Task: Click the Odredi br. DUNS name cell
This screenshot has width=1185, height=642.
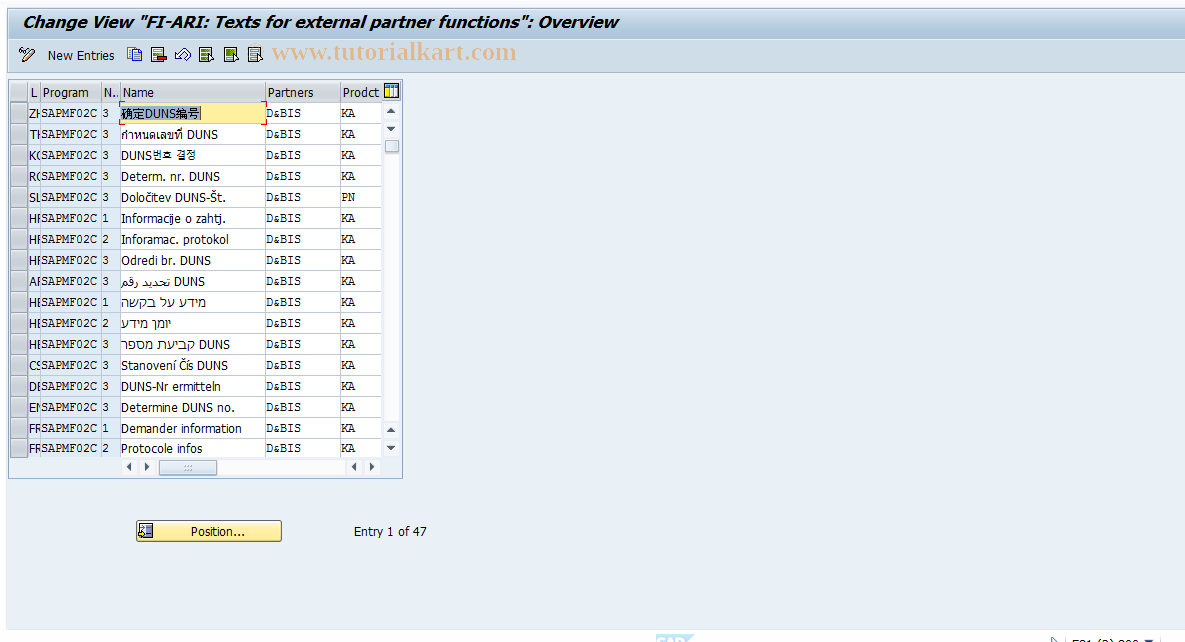Action: (193, 260)
